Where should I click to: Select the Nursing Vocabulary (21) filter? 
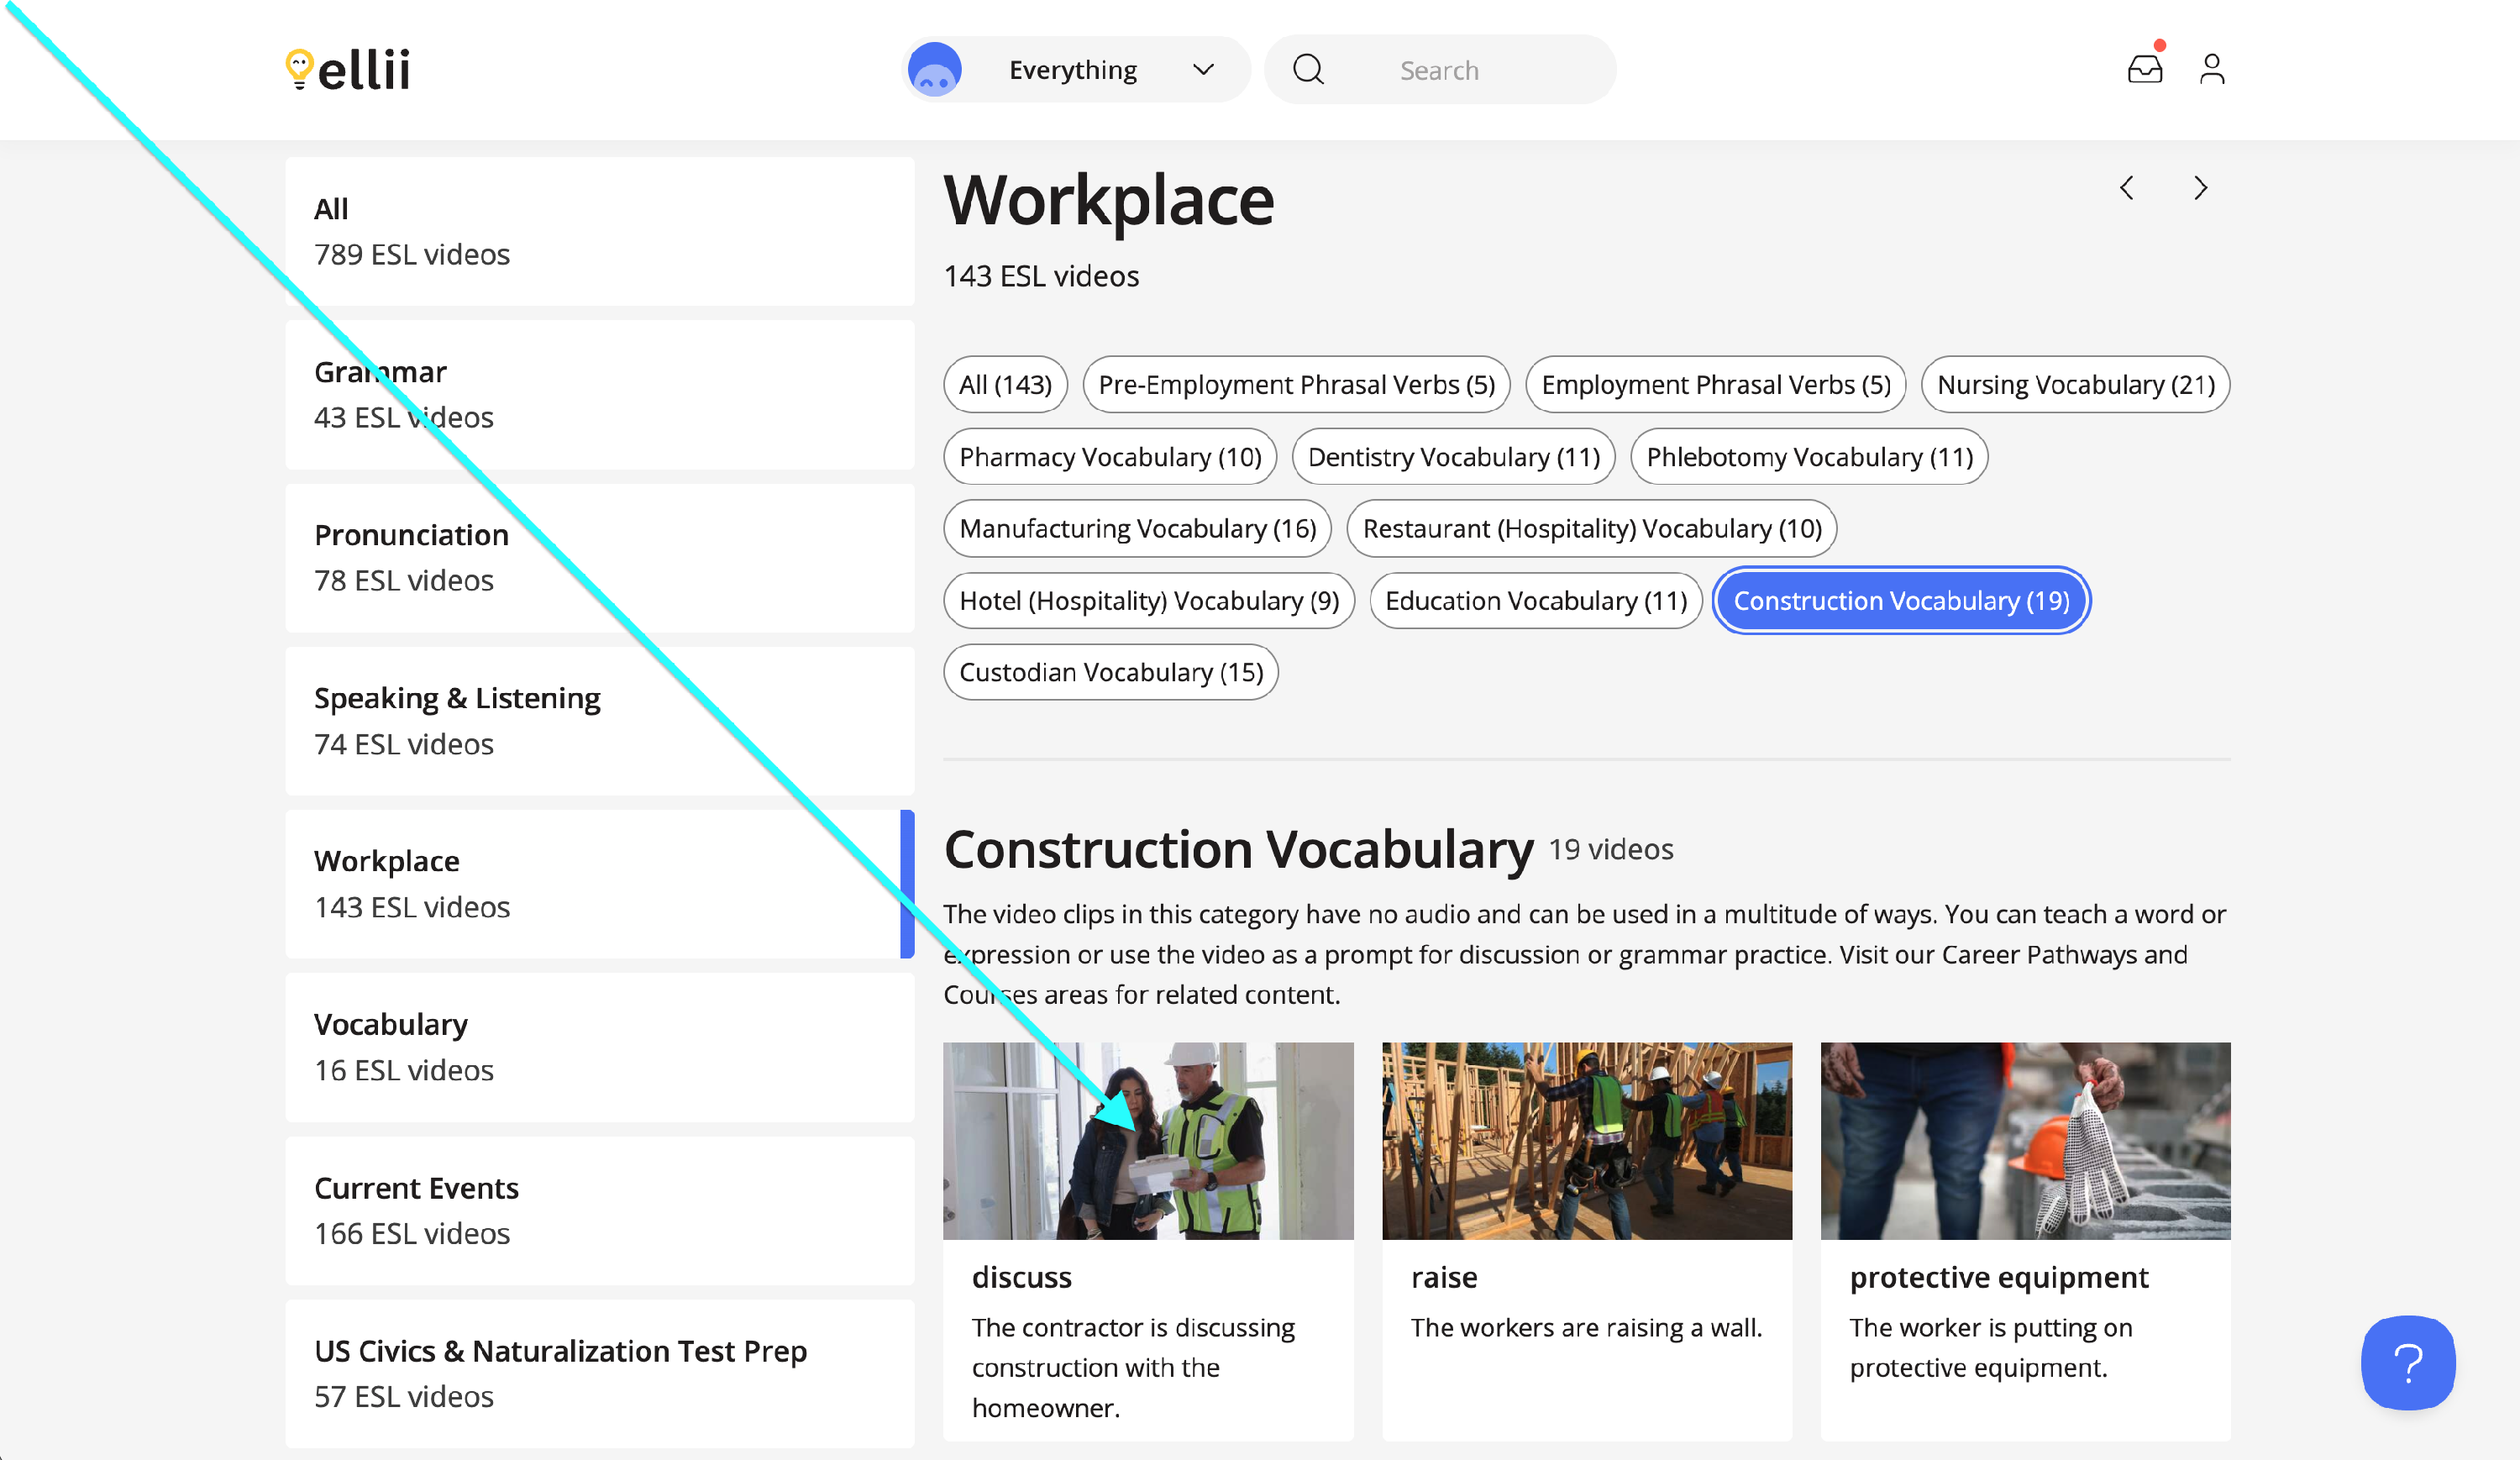[x=2075, y=385]
